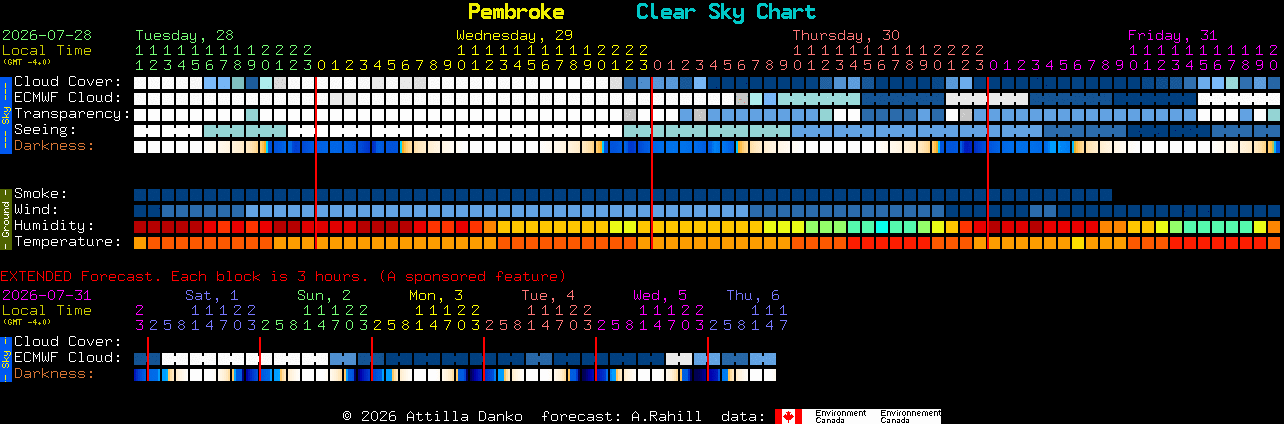Click the date text 2026-07-31
The image size is (1284, 424).
(47, 295)
